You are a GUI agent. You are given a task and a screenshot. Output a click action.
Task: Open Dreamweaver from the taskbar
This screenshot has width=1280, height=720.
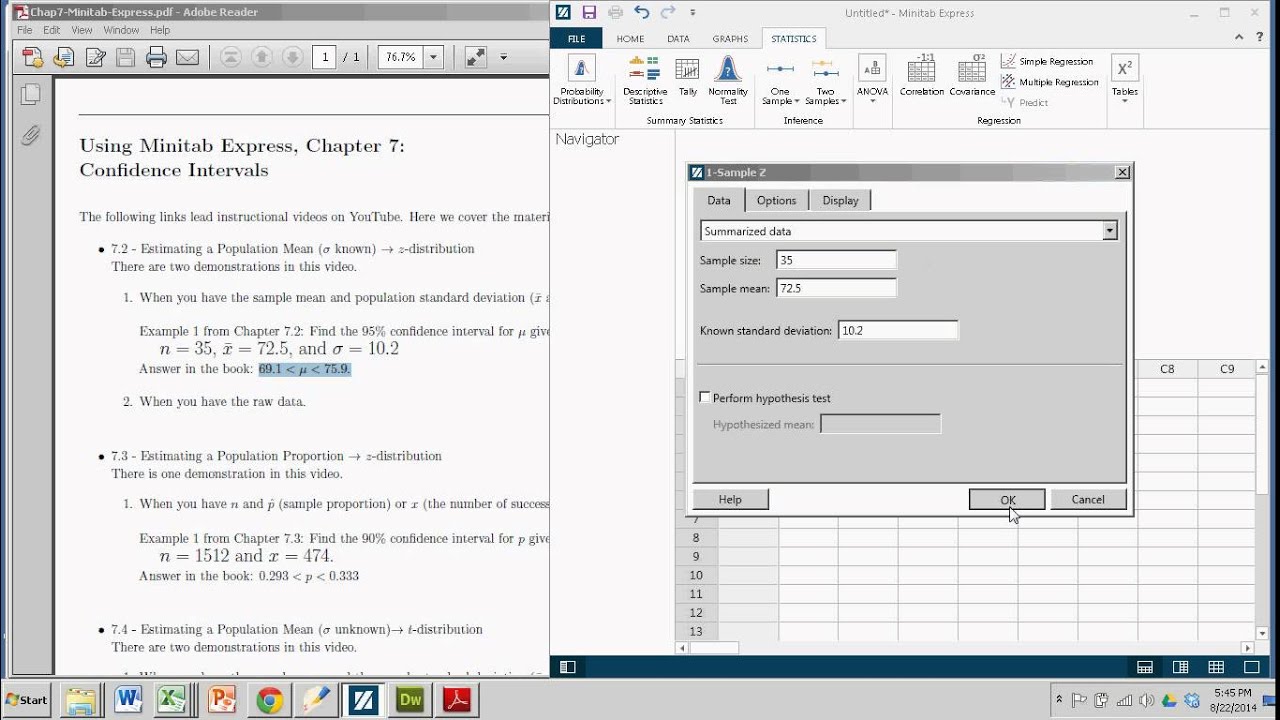[x=410, y=700]
